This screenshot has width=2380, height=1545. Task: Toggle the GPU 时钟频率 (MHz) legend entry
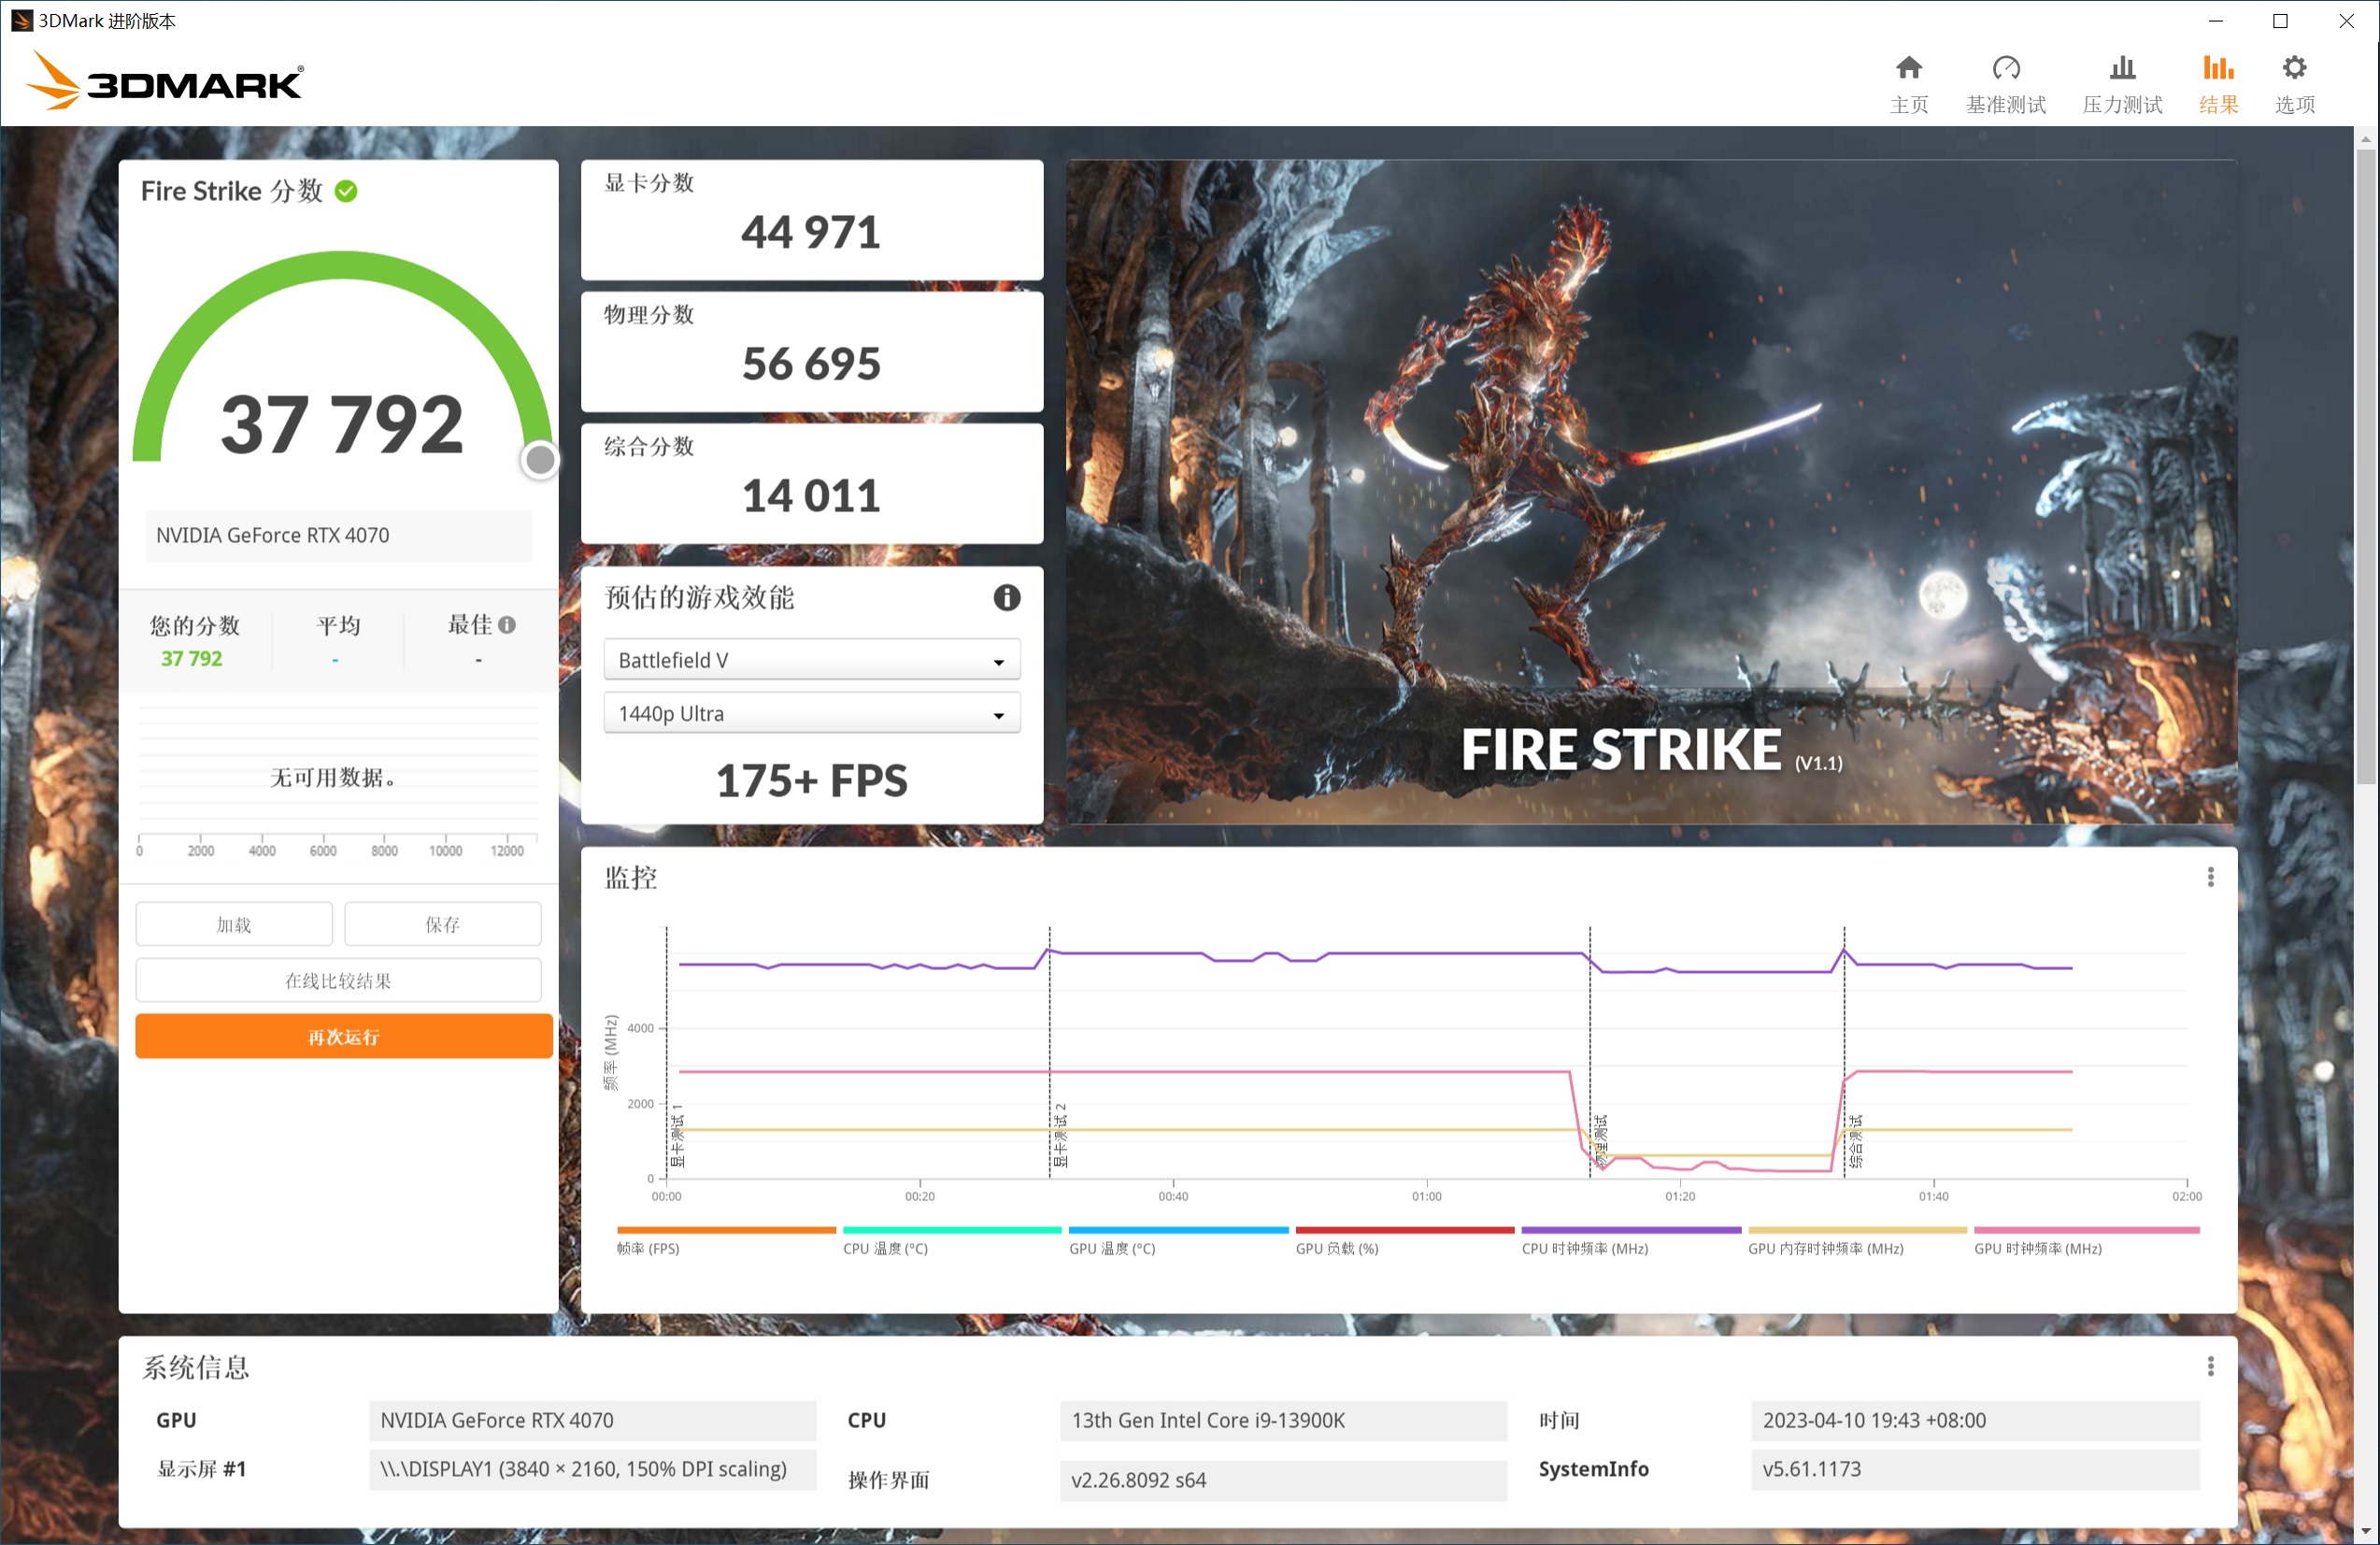tap(2086, 1241)
